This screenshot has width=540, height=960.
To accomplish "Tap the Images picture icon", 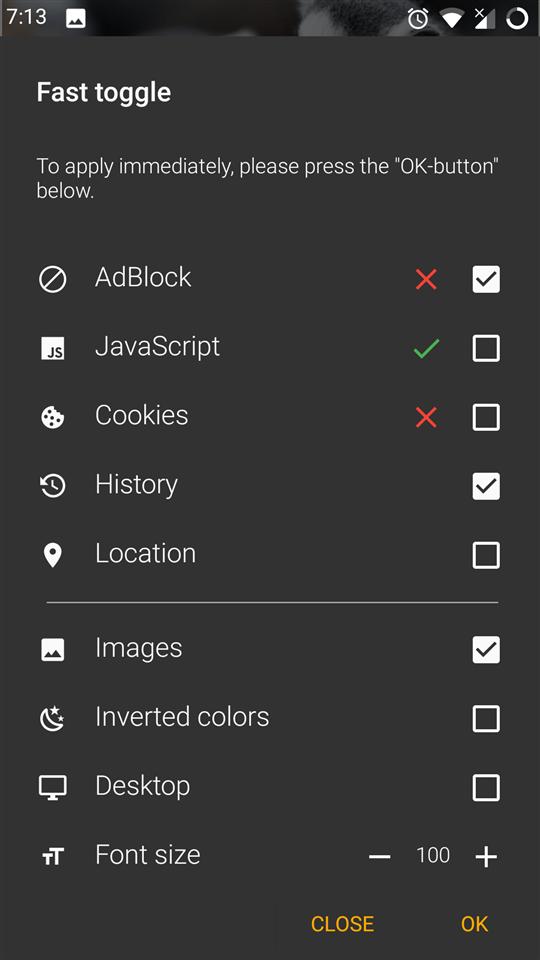I will coord(53,650).
